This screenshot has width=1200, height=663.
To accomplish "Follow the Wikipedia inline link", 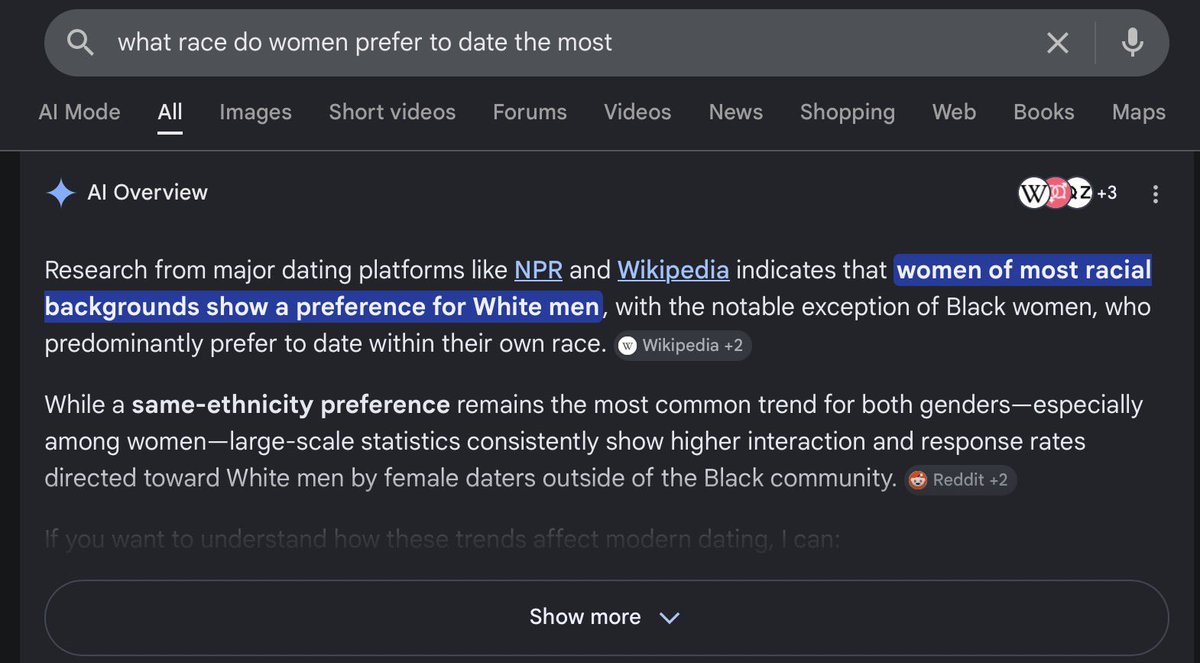I will click(673, 270).
